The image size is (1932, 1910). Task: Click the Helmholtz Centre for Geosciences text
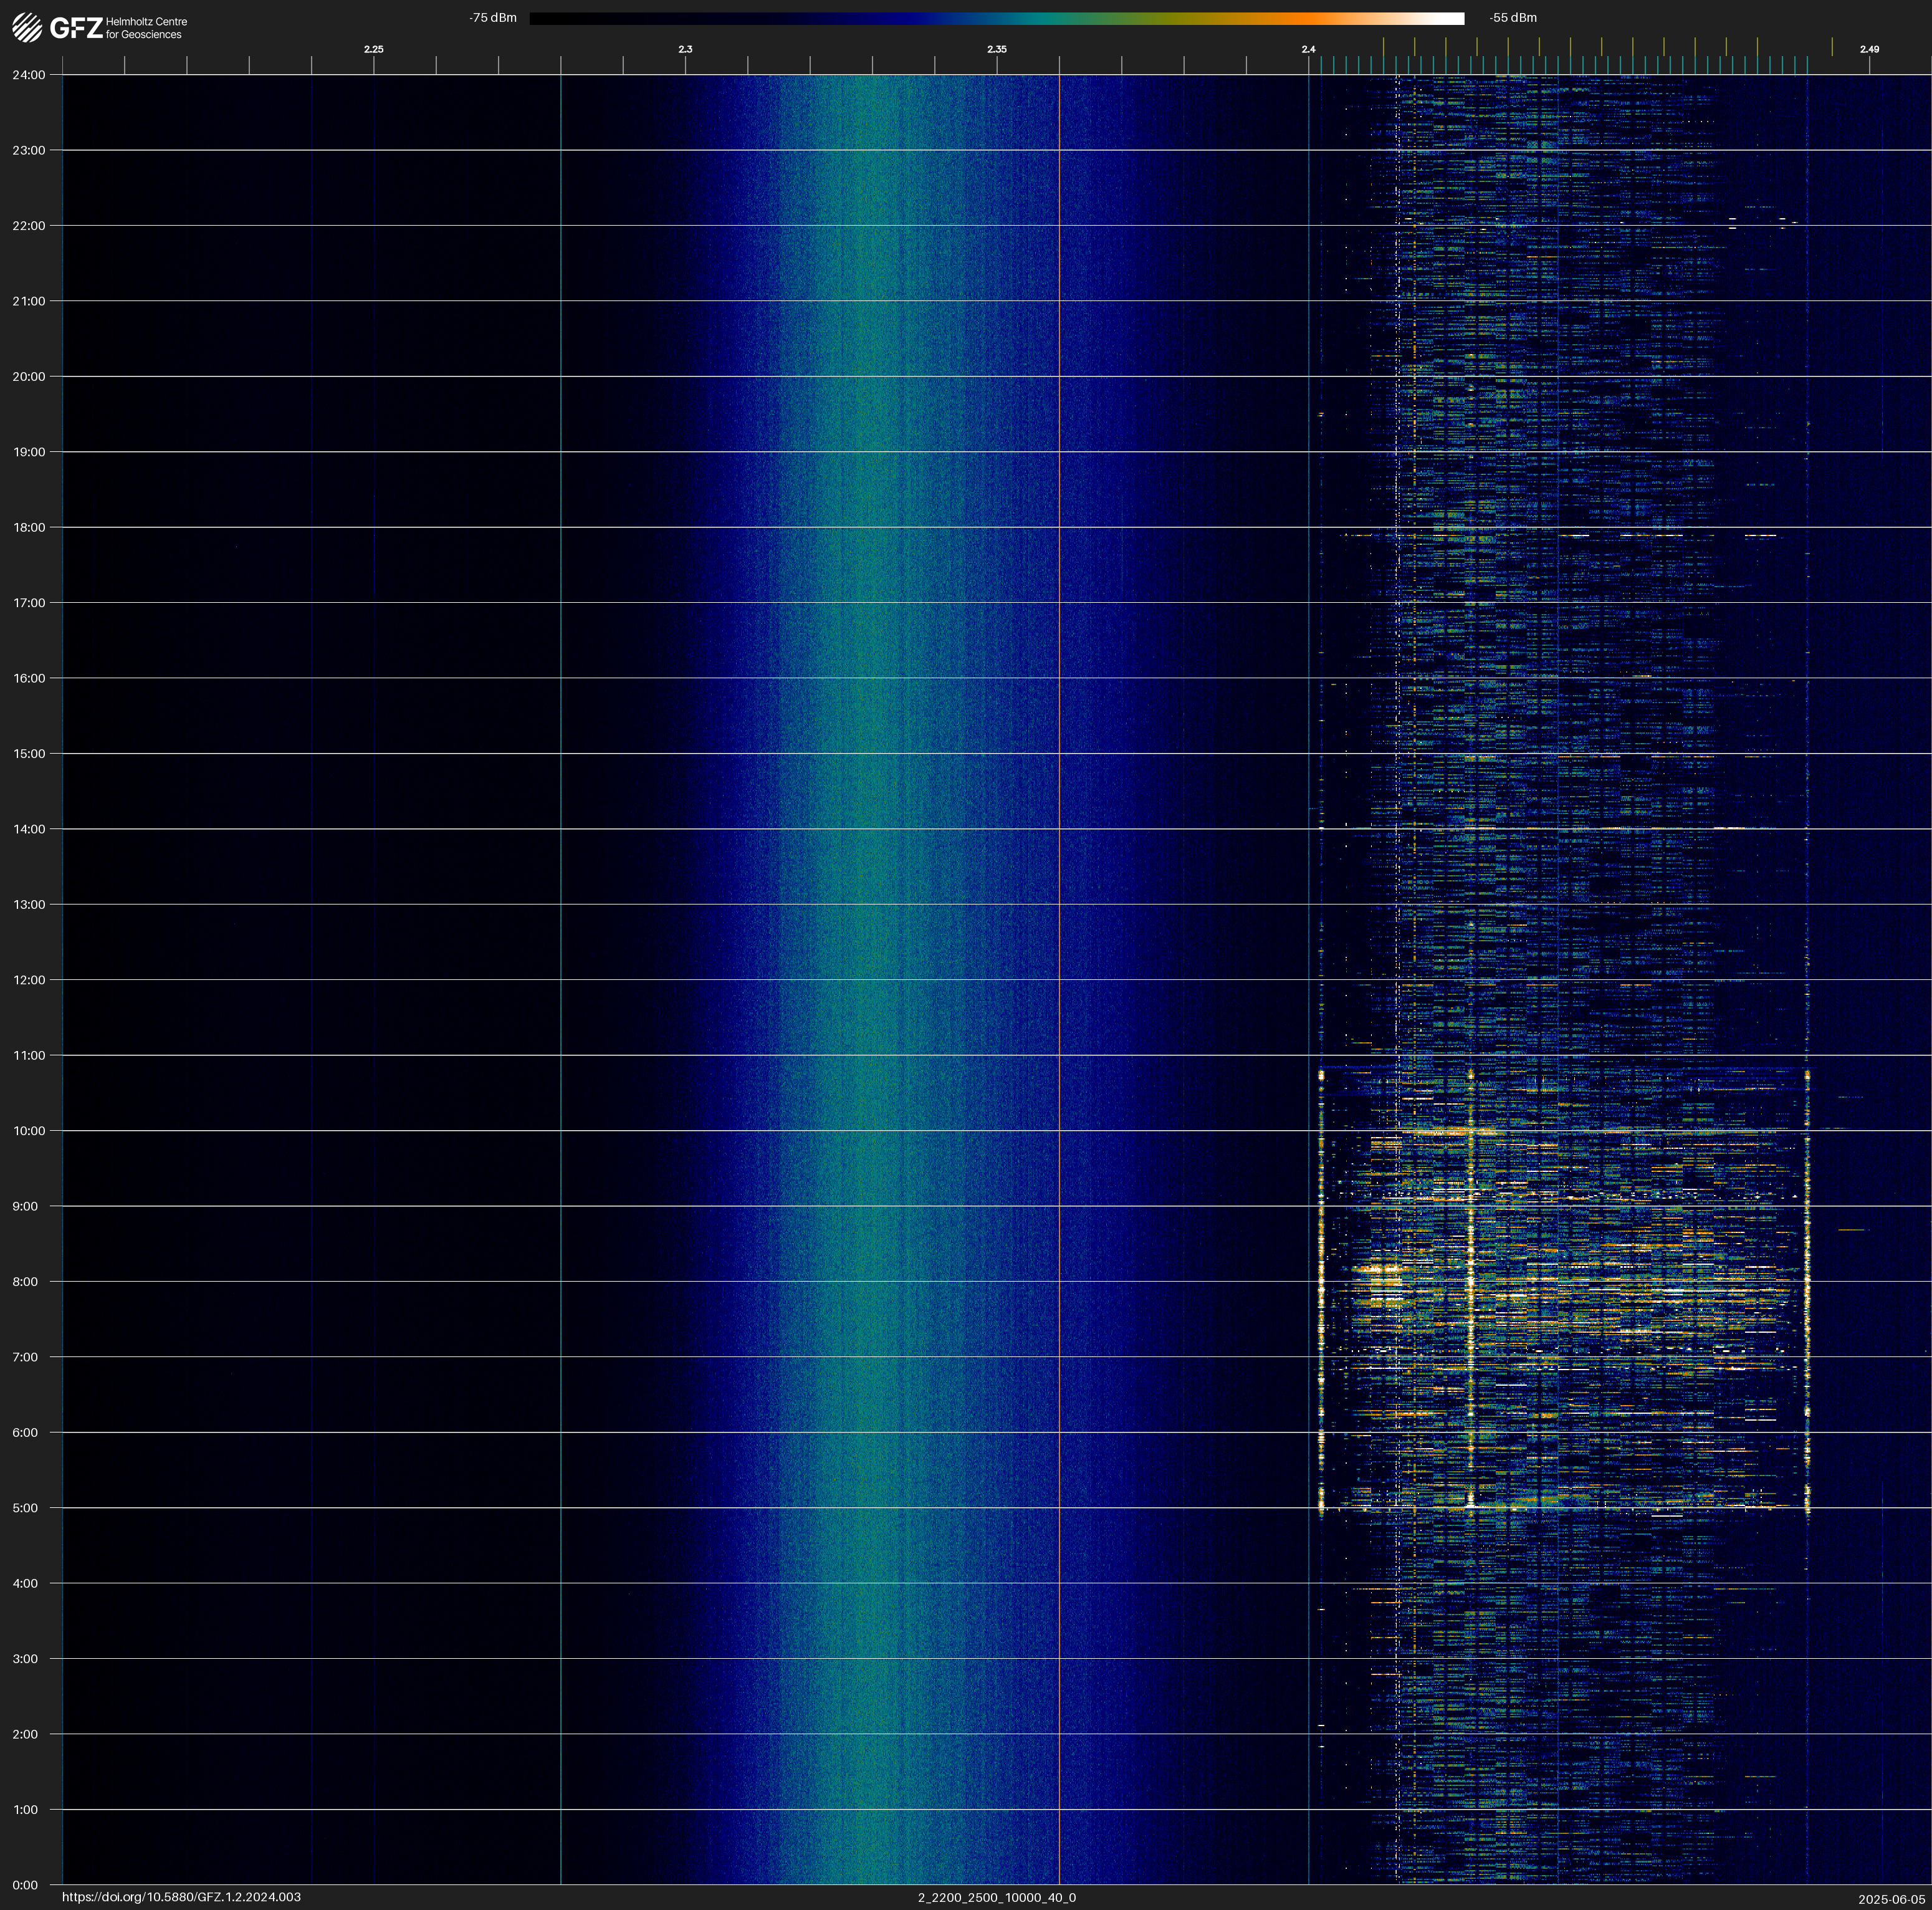[146, 28]
